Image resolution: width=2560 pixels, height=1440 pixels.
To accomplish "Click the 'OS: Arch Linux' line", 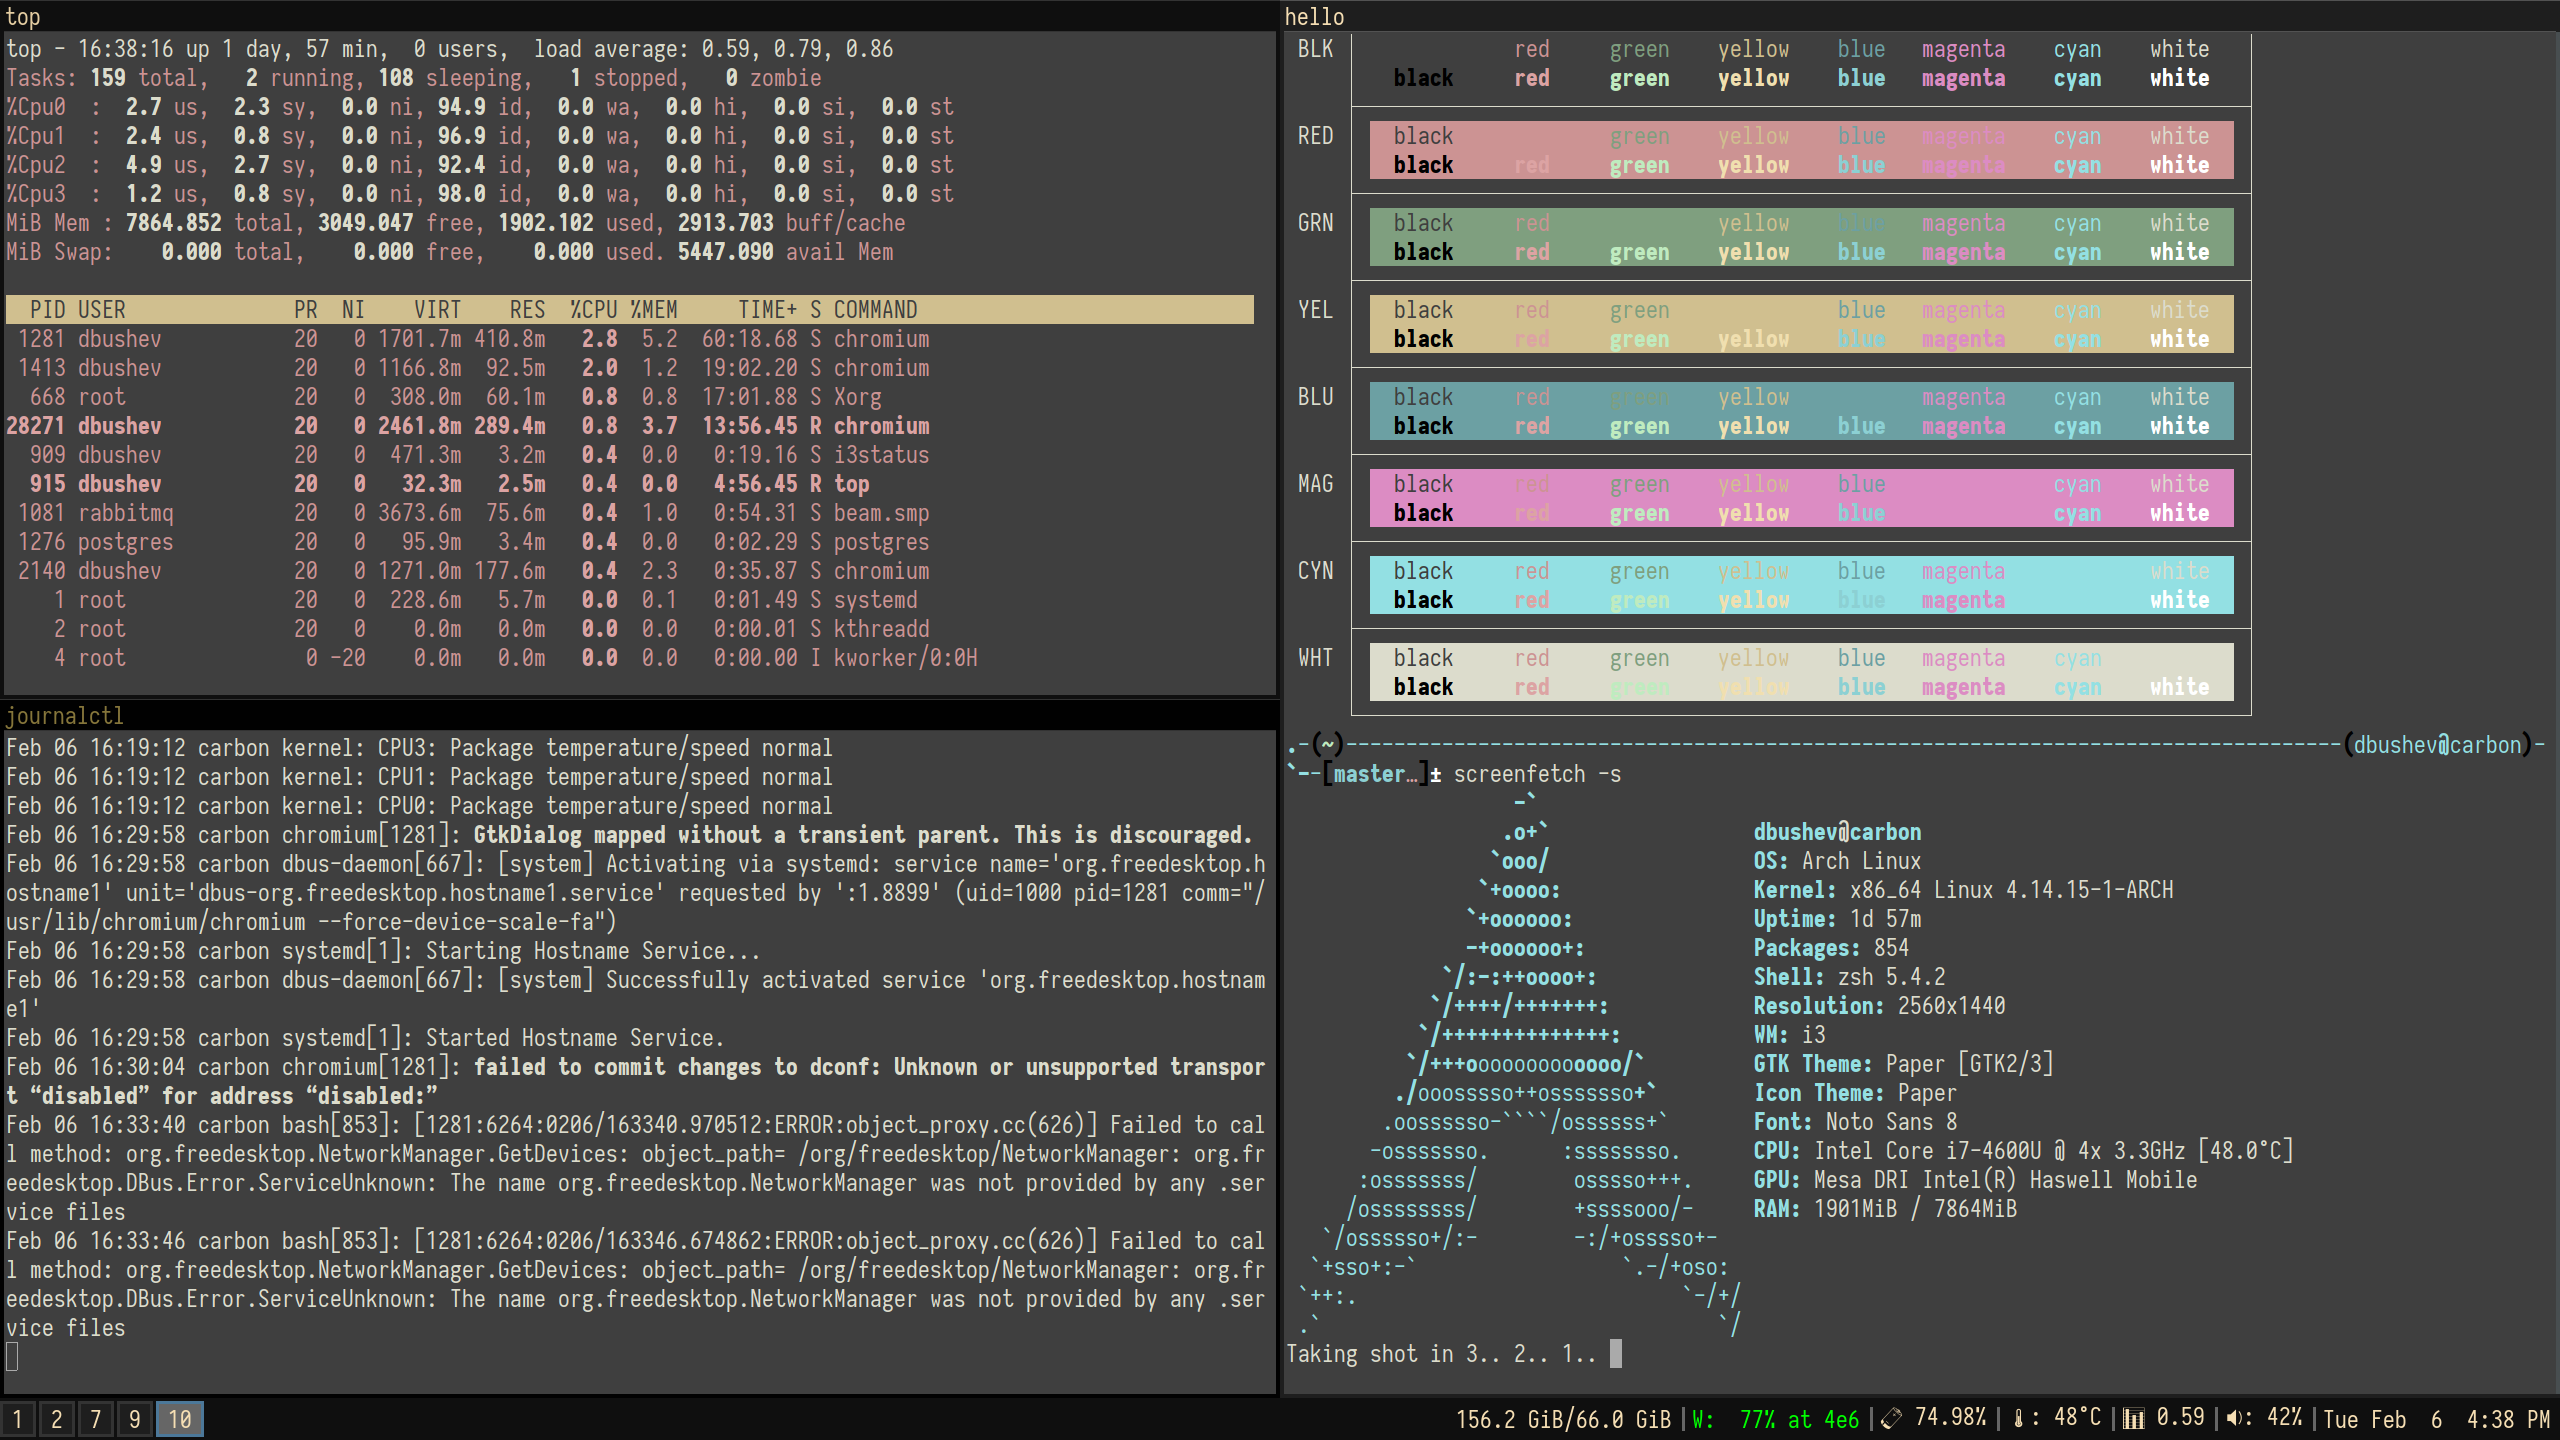I will [x=1837, y=861].
